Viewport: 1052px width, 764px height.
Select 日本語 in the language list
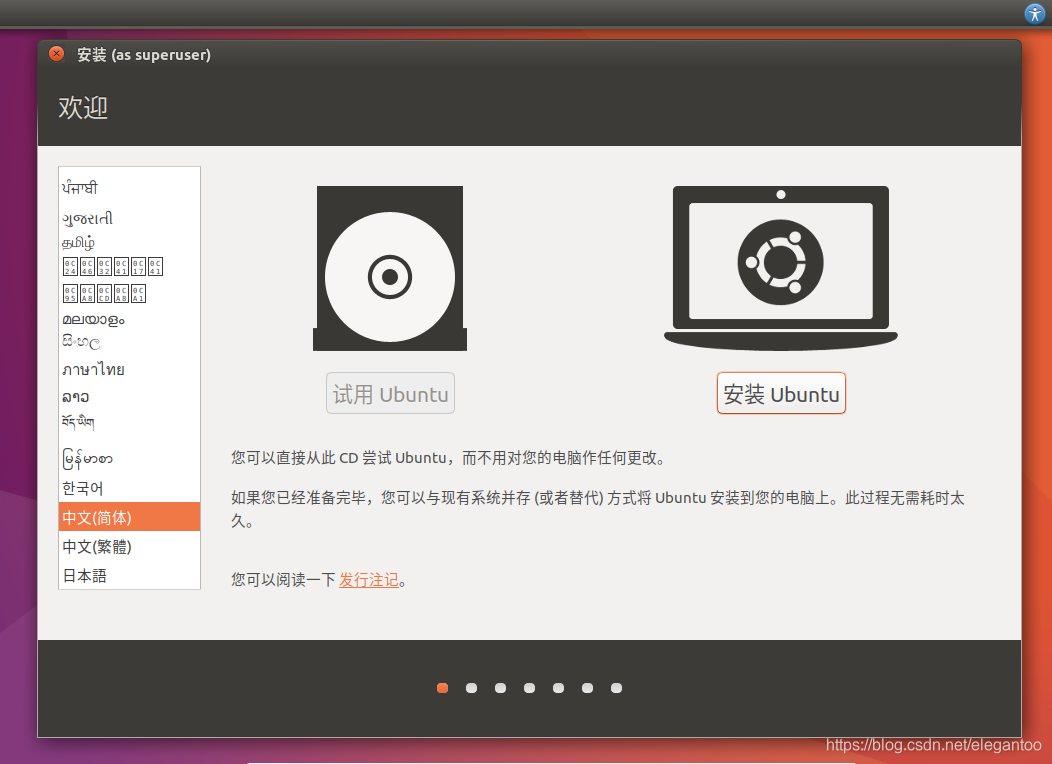129,576
